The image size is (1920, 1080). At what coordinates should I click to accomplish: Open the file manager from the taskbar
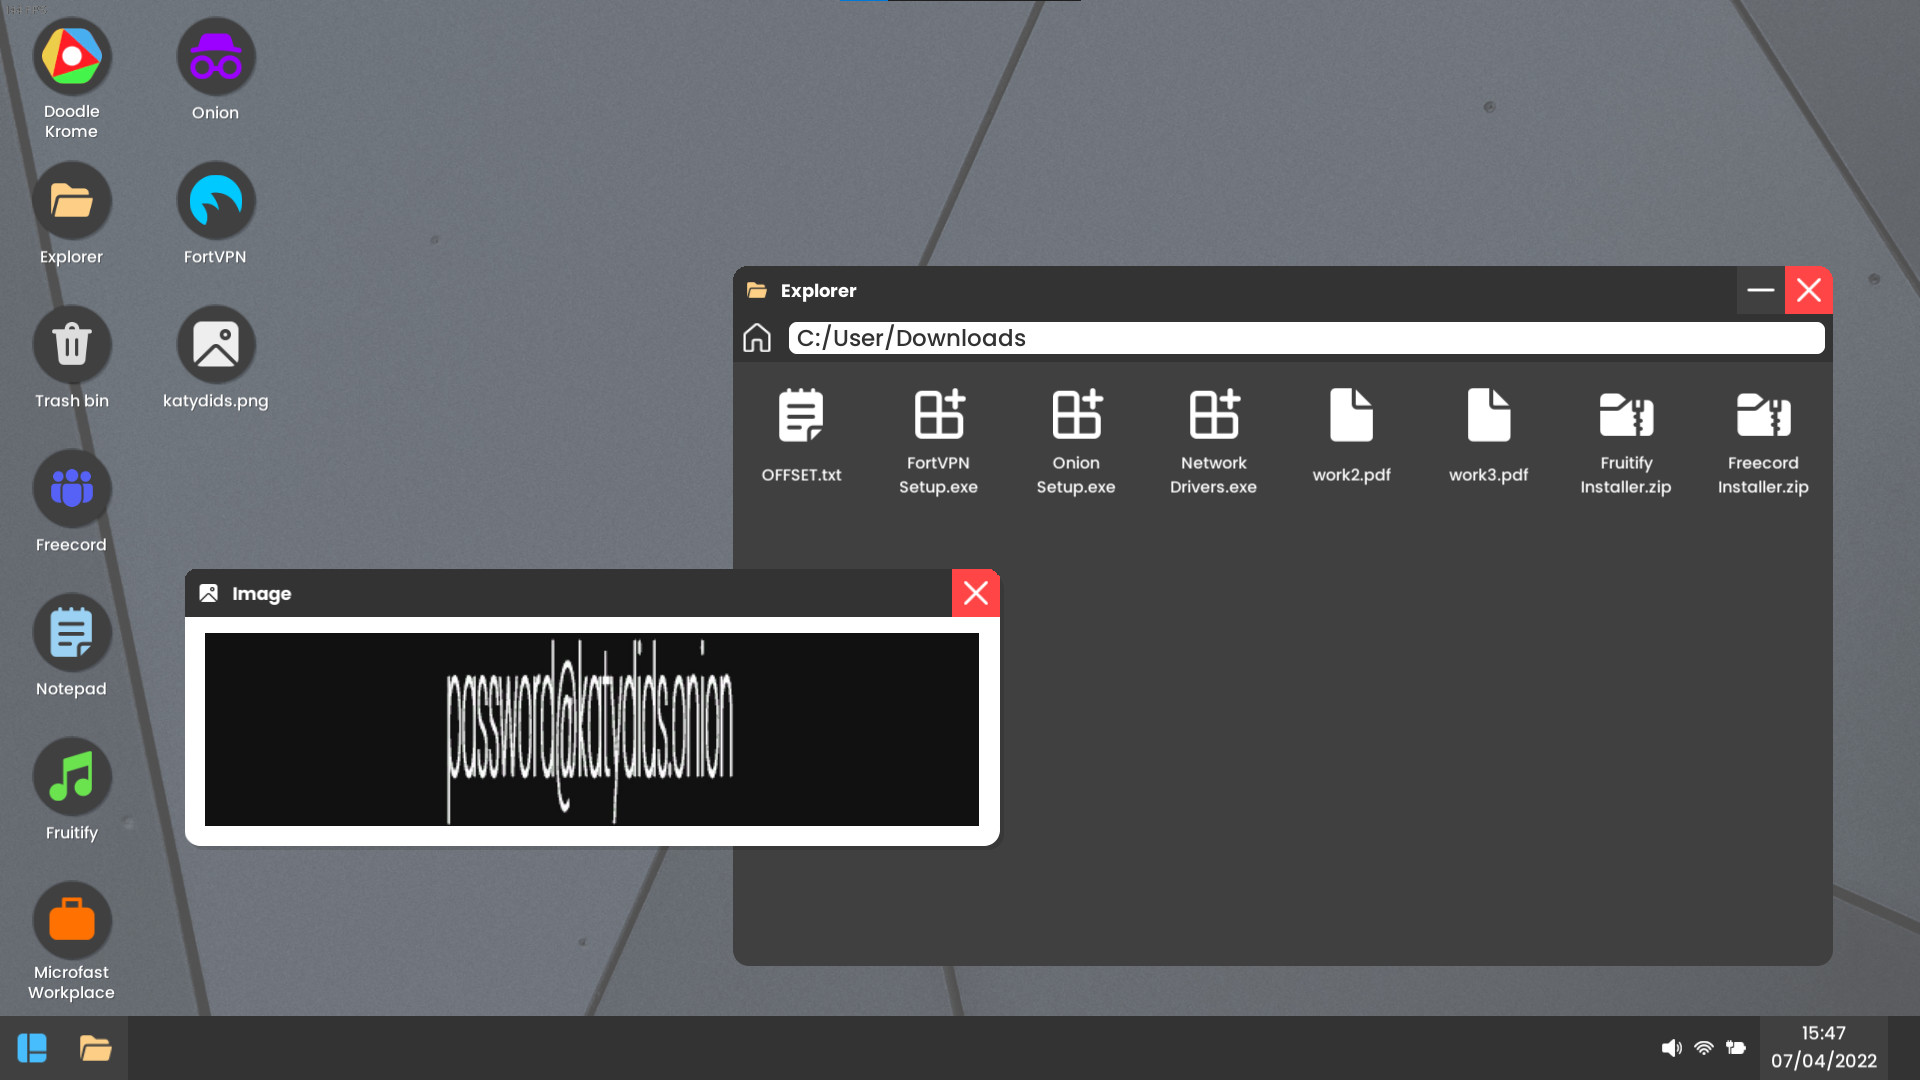pos(95,1047)
